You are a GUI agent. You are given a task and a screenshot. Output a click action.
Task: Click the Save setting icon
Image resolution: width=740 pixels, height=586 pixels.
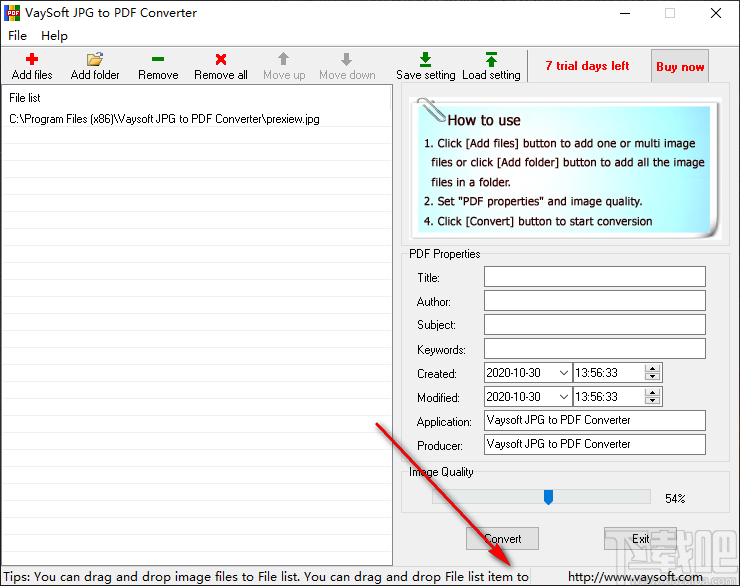pyautogui.click(x=426, y=59)
